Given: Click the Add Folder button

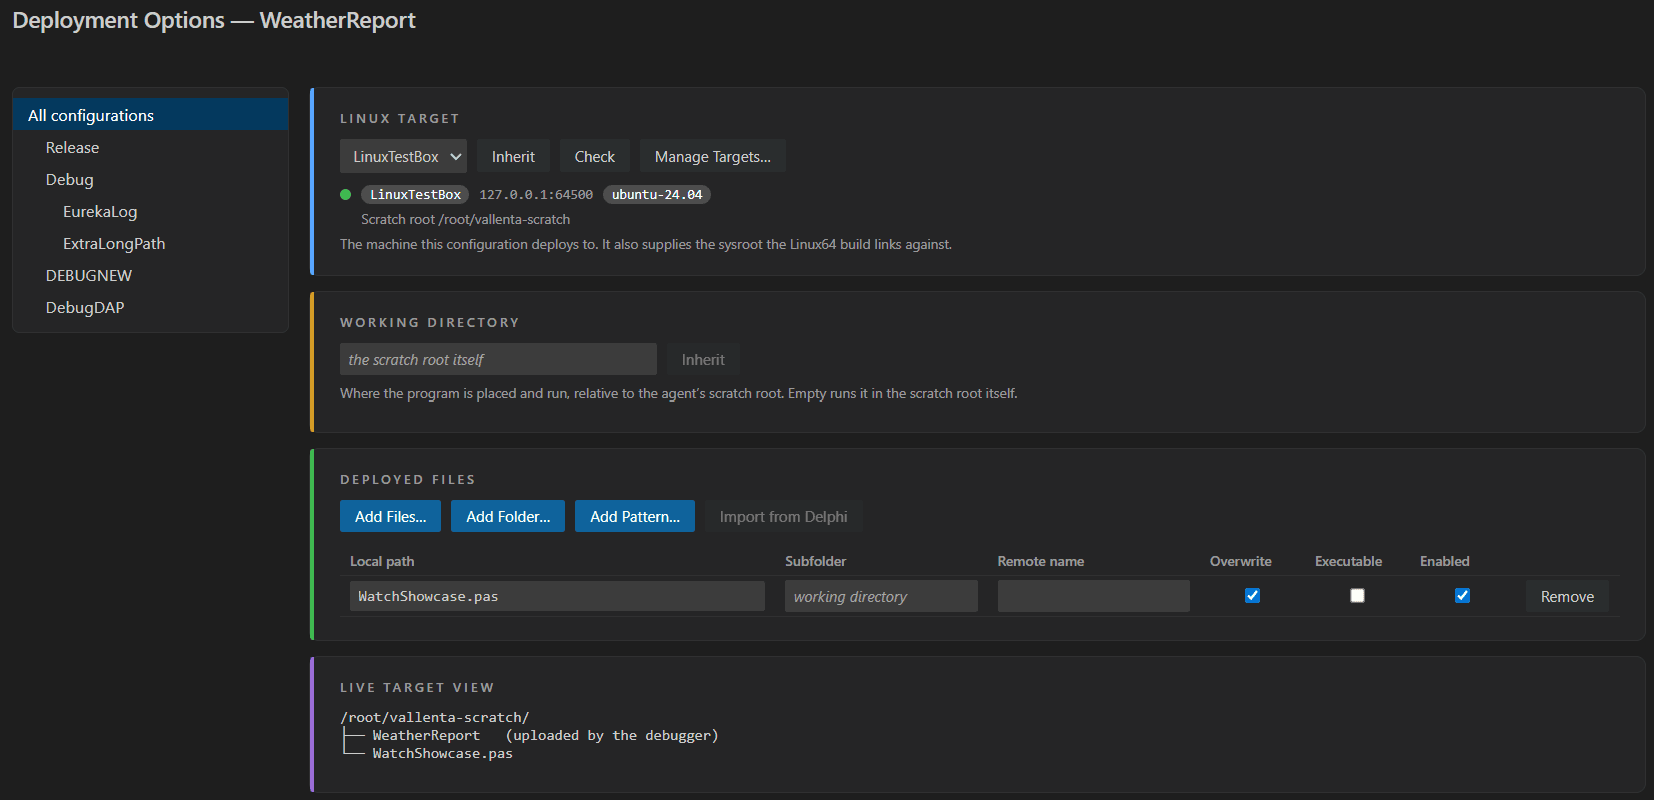Looking at the screenshot, I should (508, 516).
